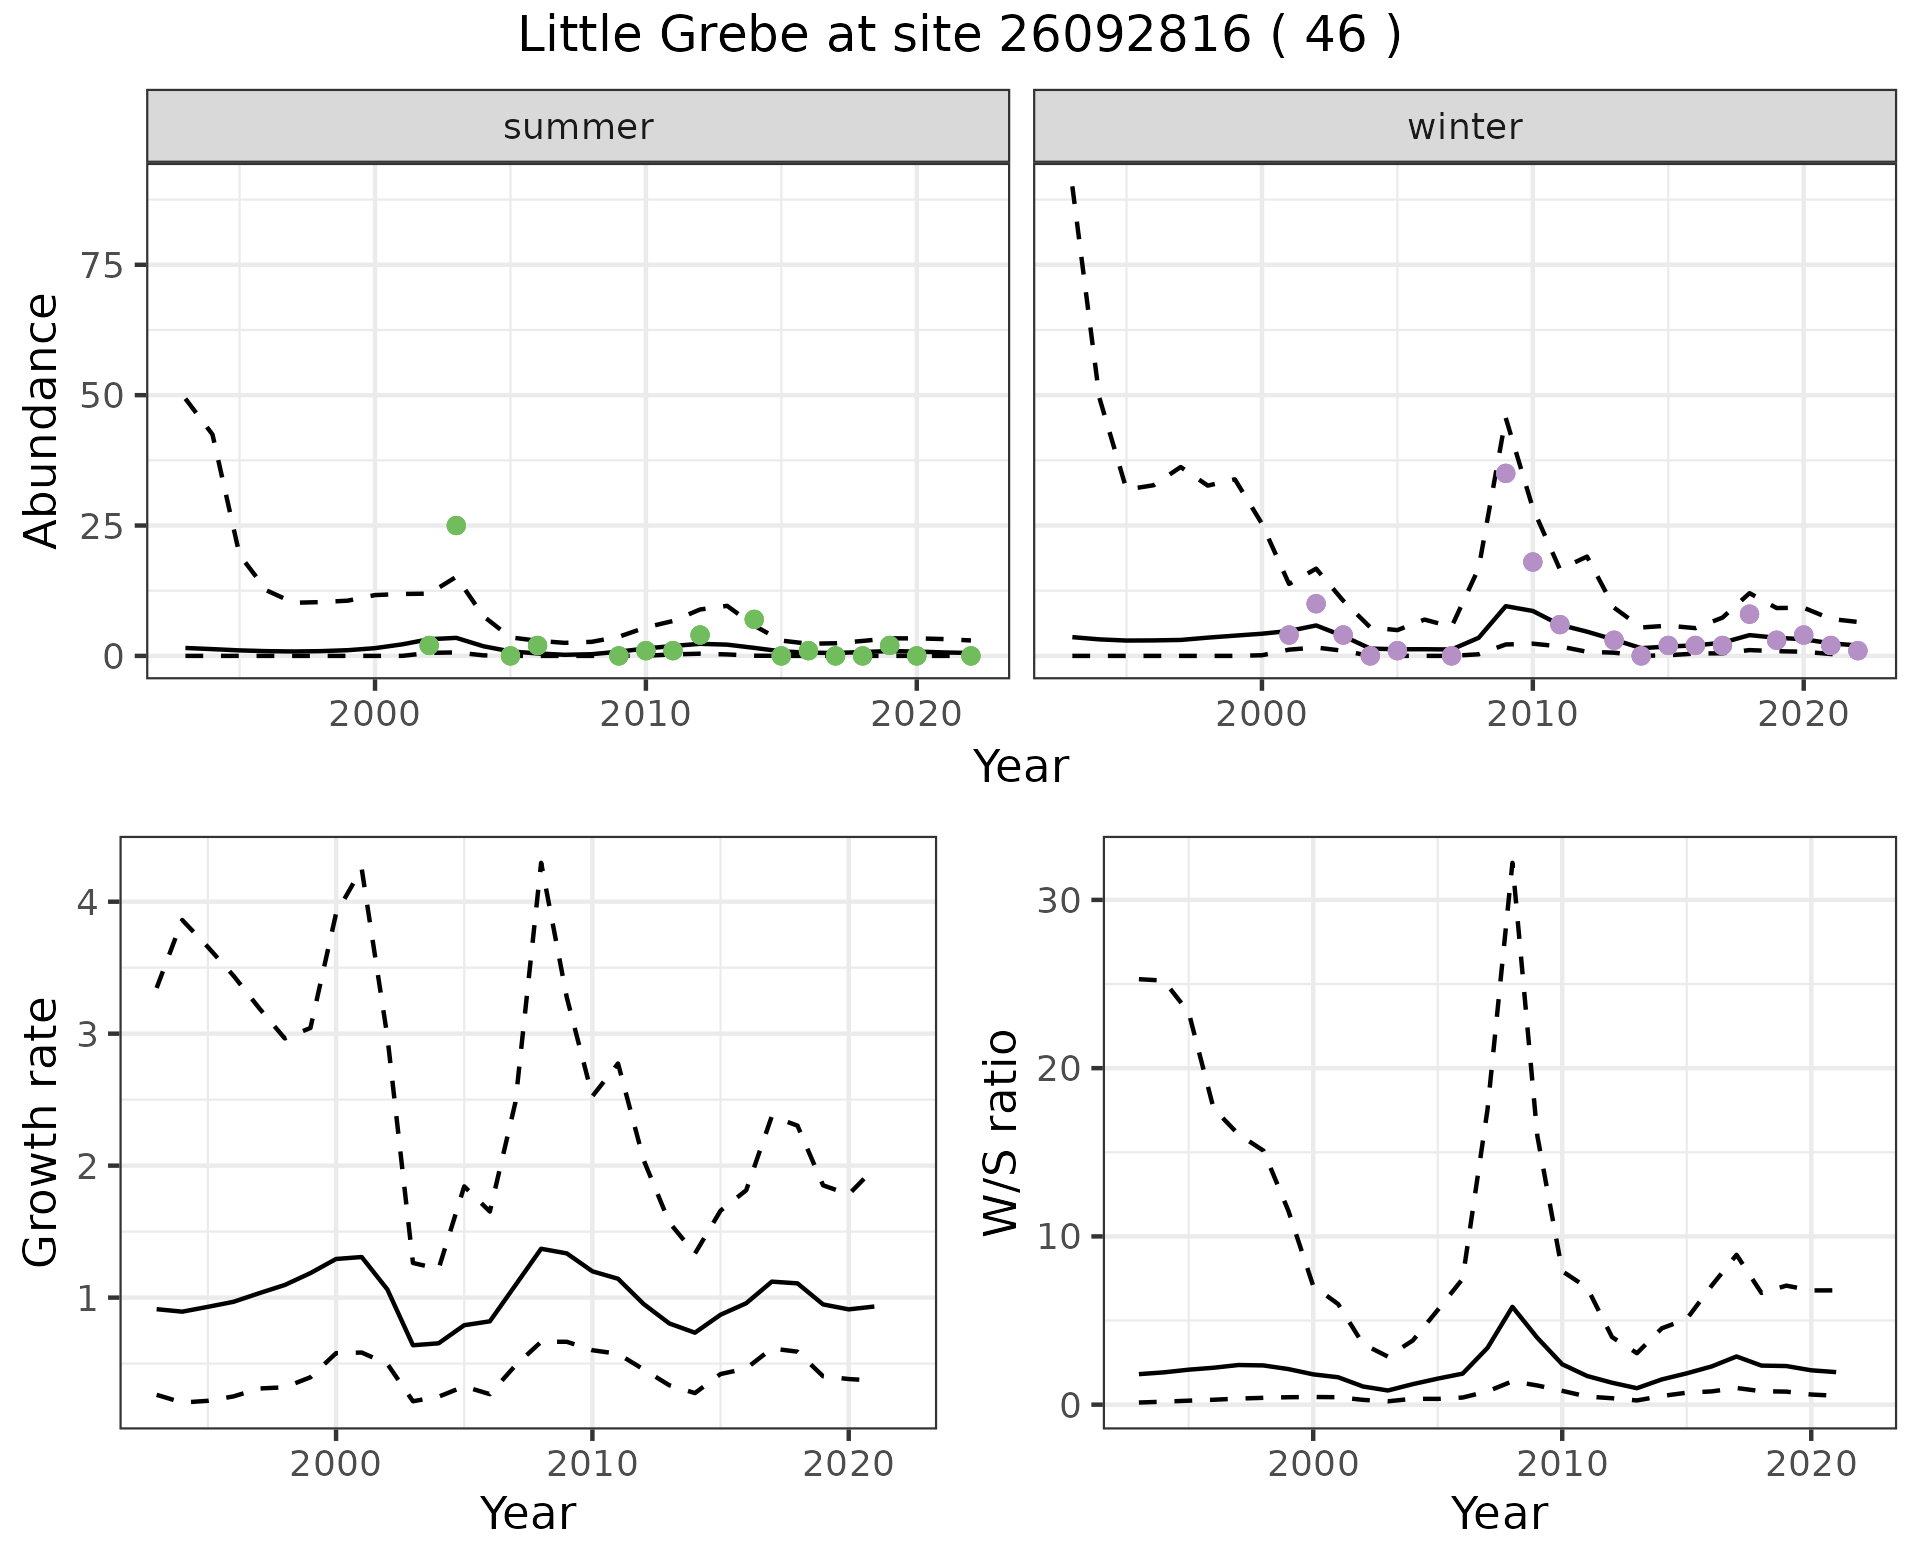Click the green point near 7 in 2014
This screenshot has height=1560, width=1920.
click(754, 620)
